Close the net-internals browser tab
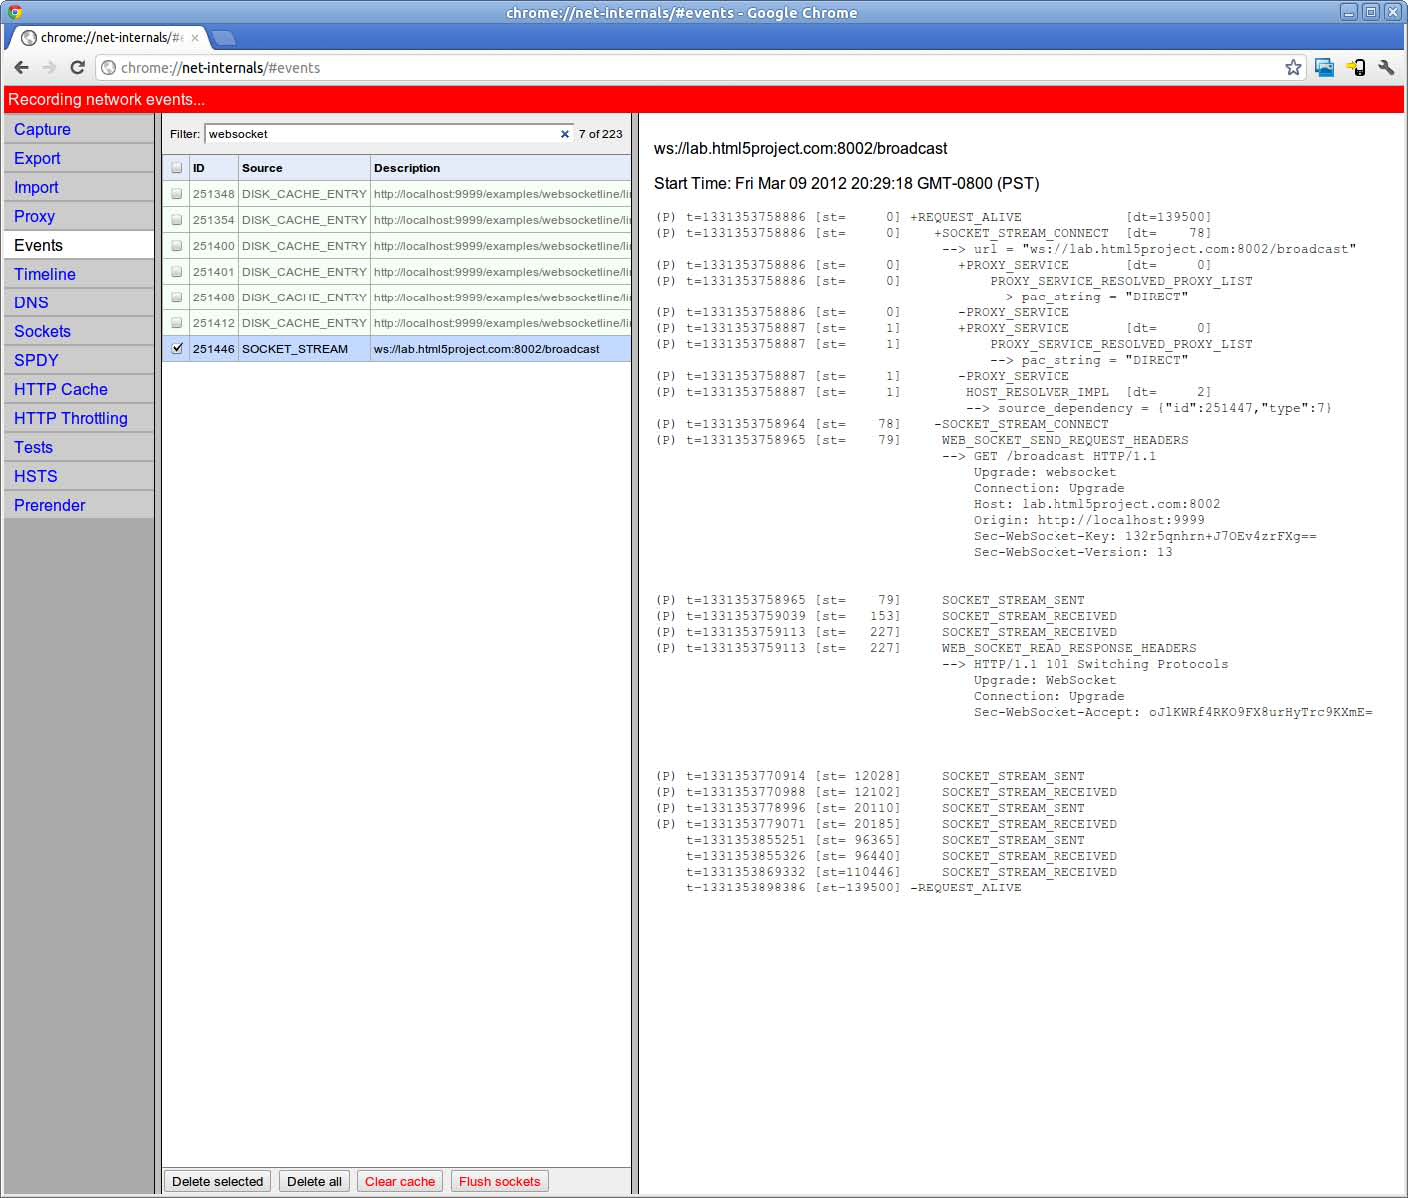1408x1198 pixels. pyautogui.click(x=195, y=38)
